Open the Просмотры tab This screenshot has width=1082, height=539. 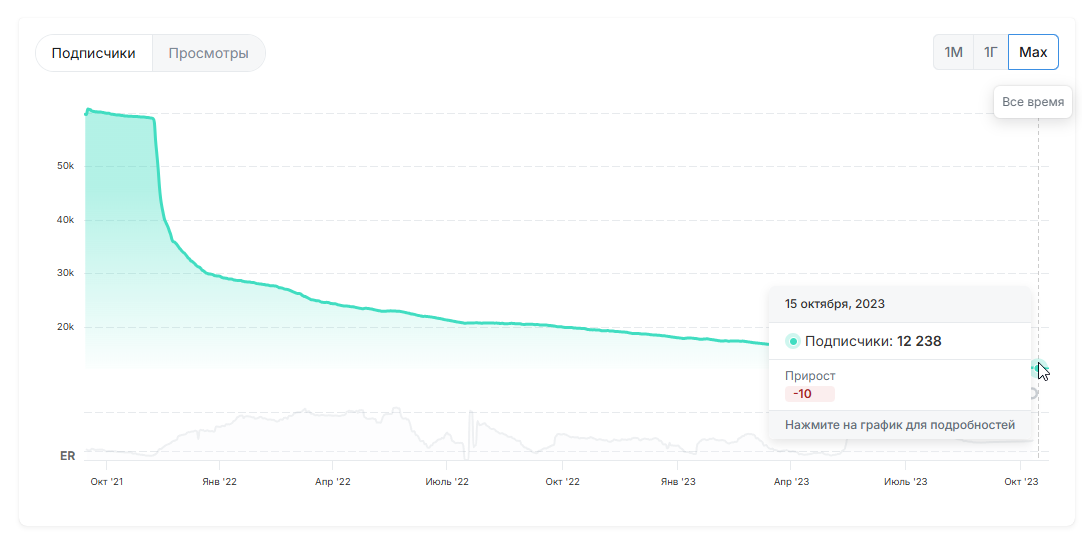[208, 53]
